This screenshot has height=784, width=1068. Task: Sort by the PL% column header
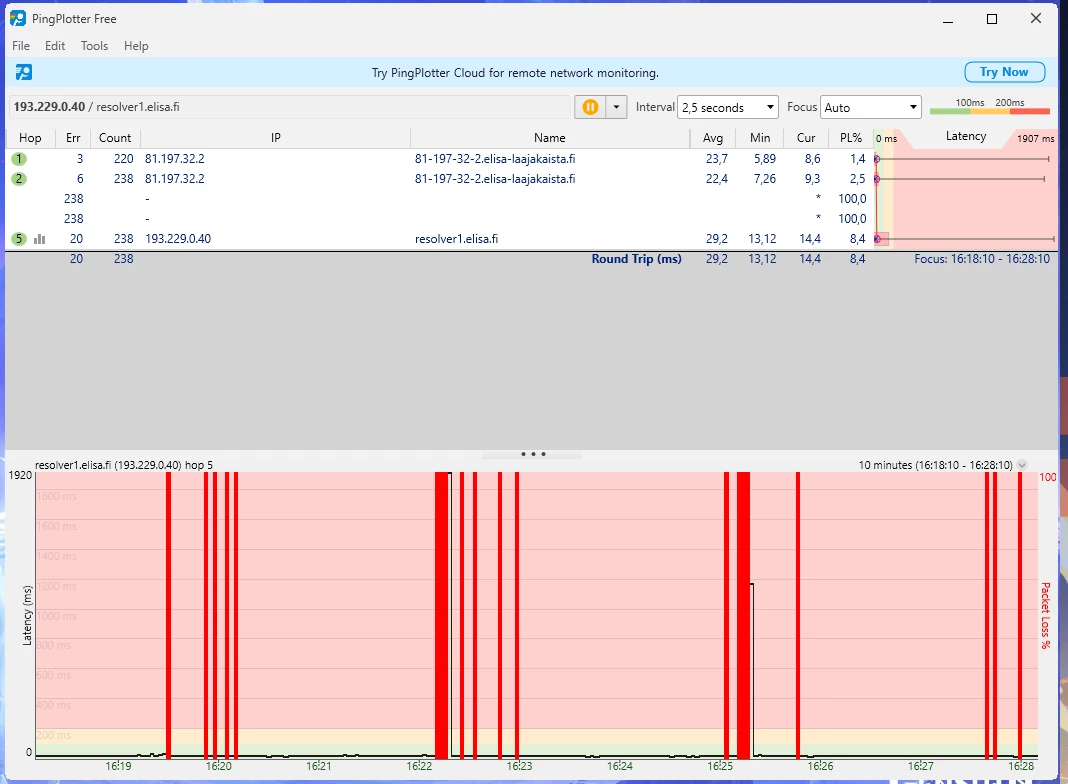click(x=850, y=138)
